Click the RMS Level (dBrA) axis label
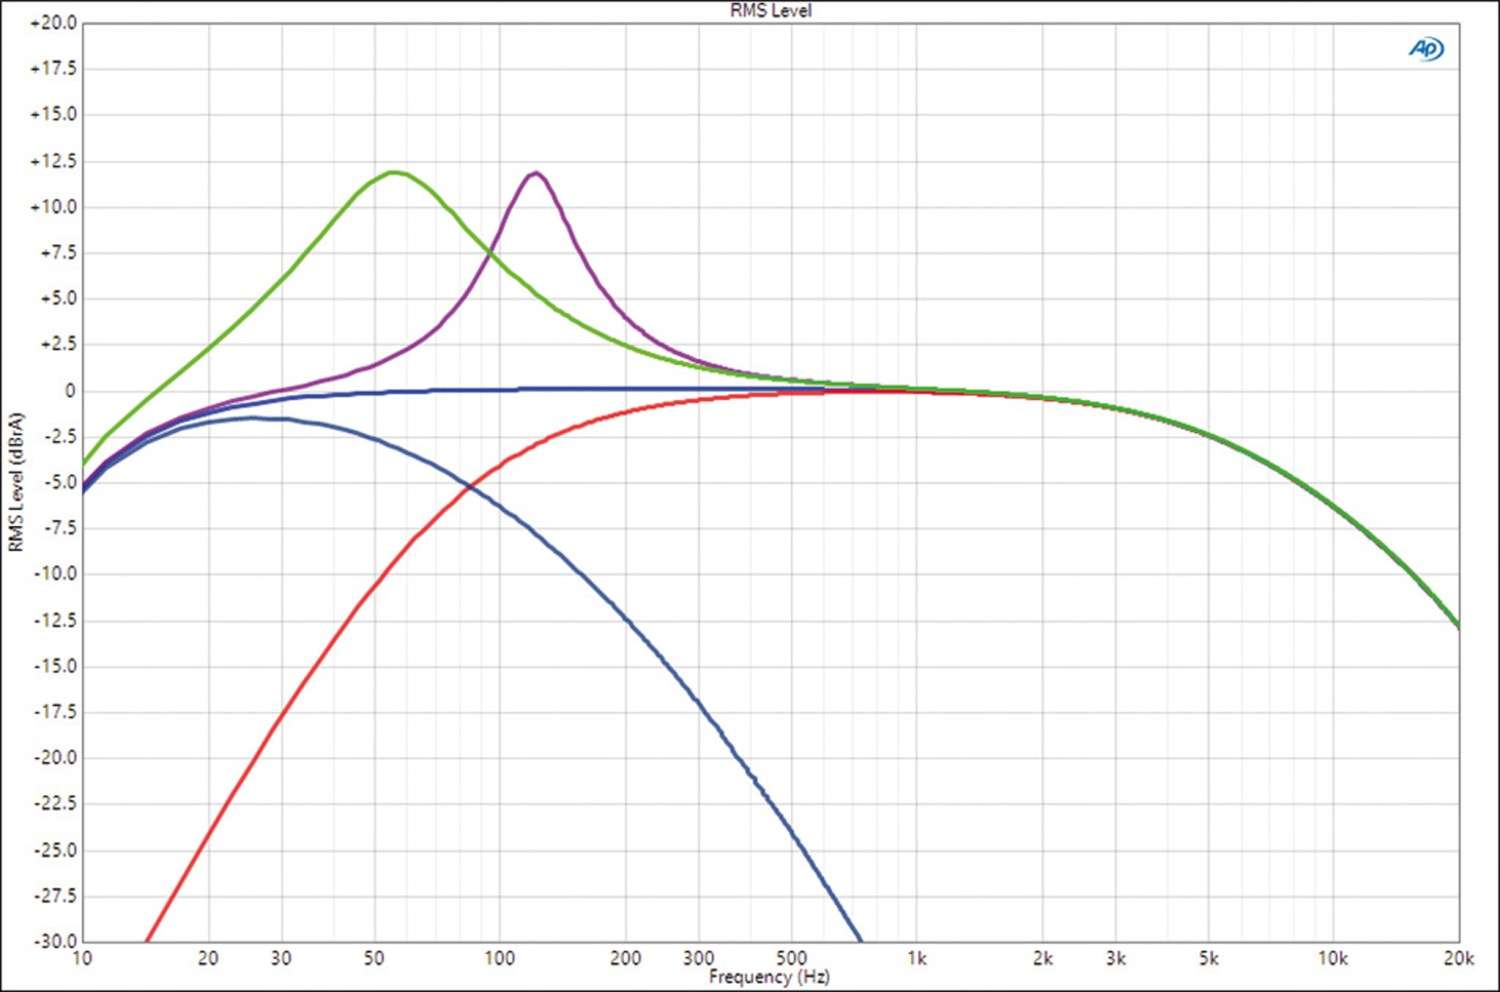The height and width of the screenshot is (992, 1500). click(x=16, y=482)
